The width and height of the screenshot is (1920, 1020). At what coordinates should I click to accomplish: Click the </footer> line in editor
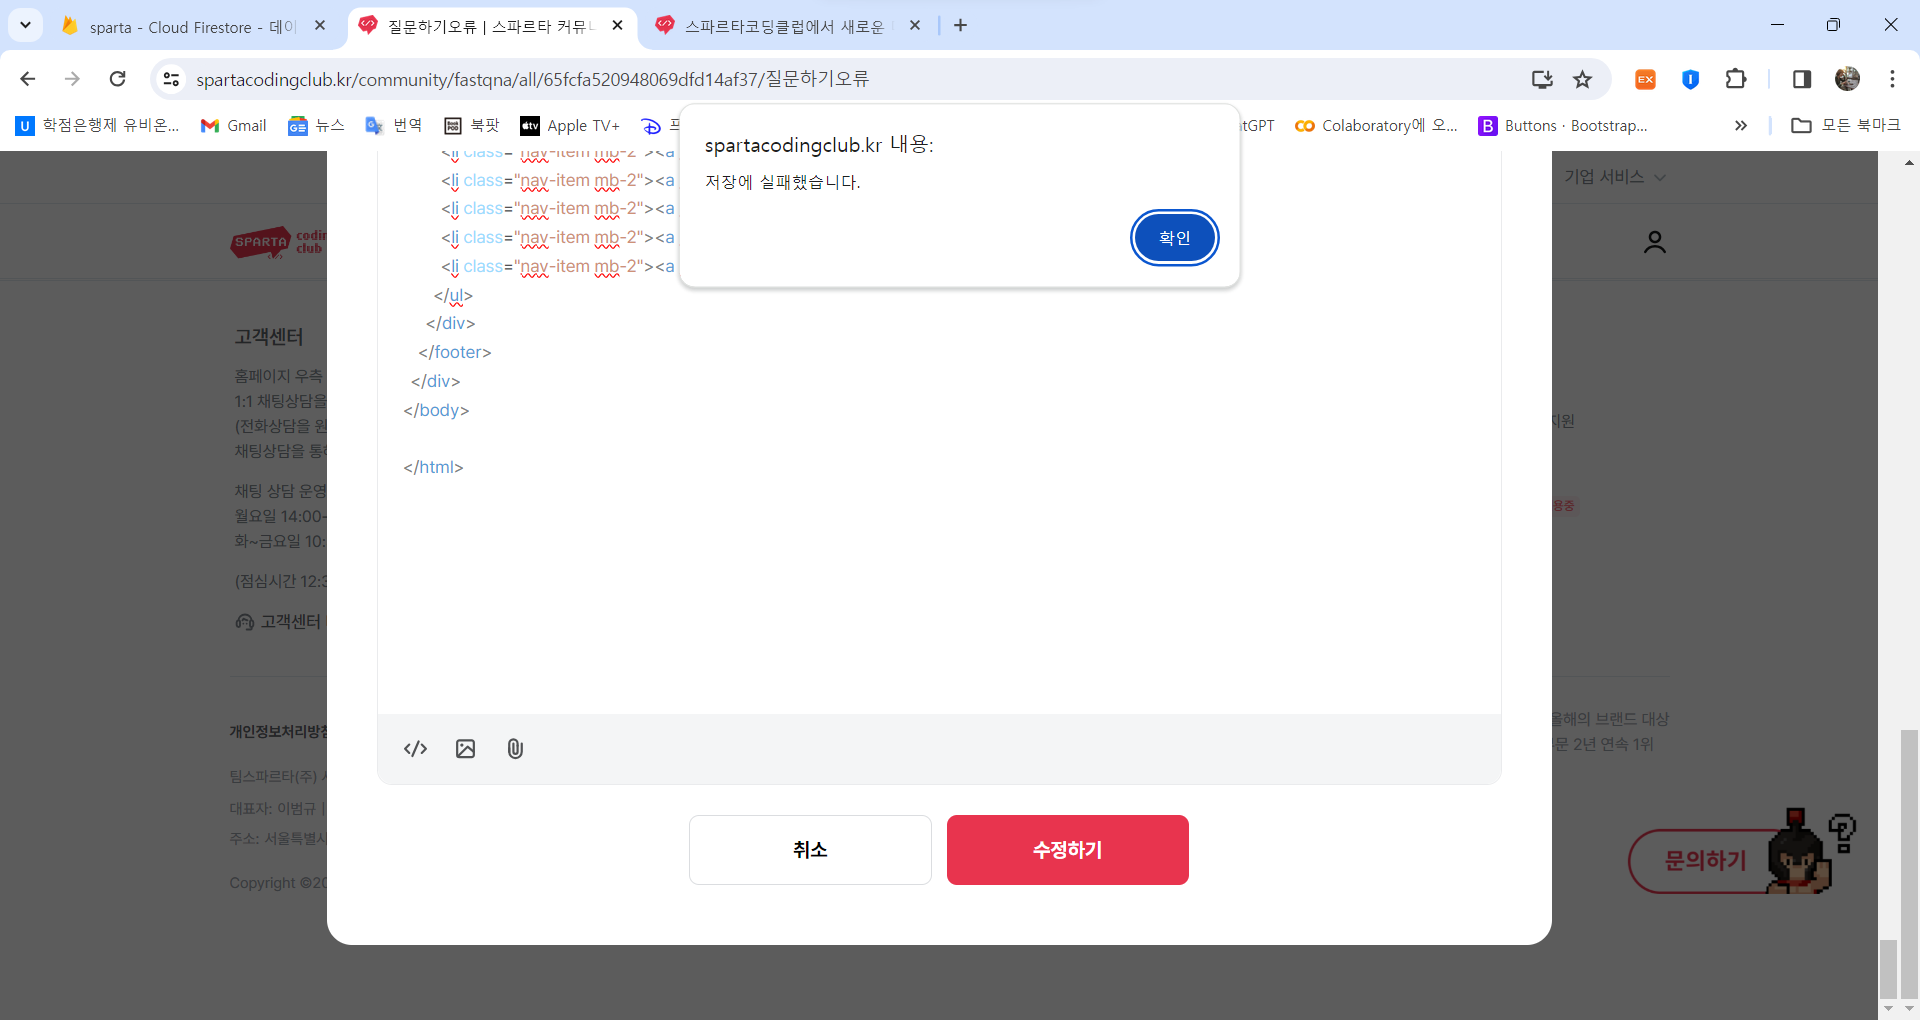point(455,352)
